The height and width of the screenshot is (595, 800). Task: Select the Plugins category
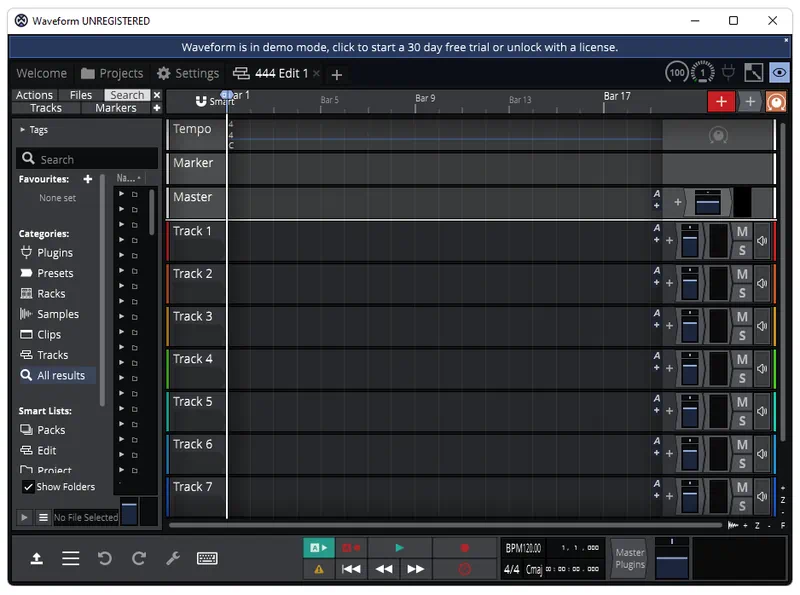point(47,253)
